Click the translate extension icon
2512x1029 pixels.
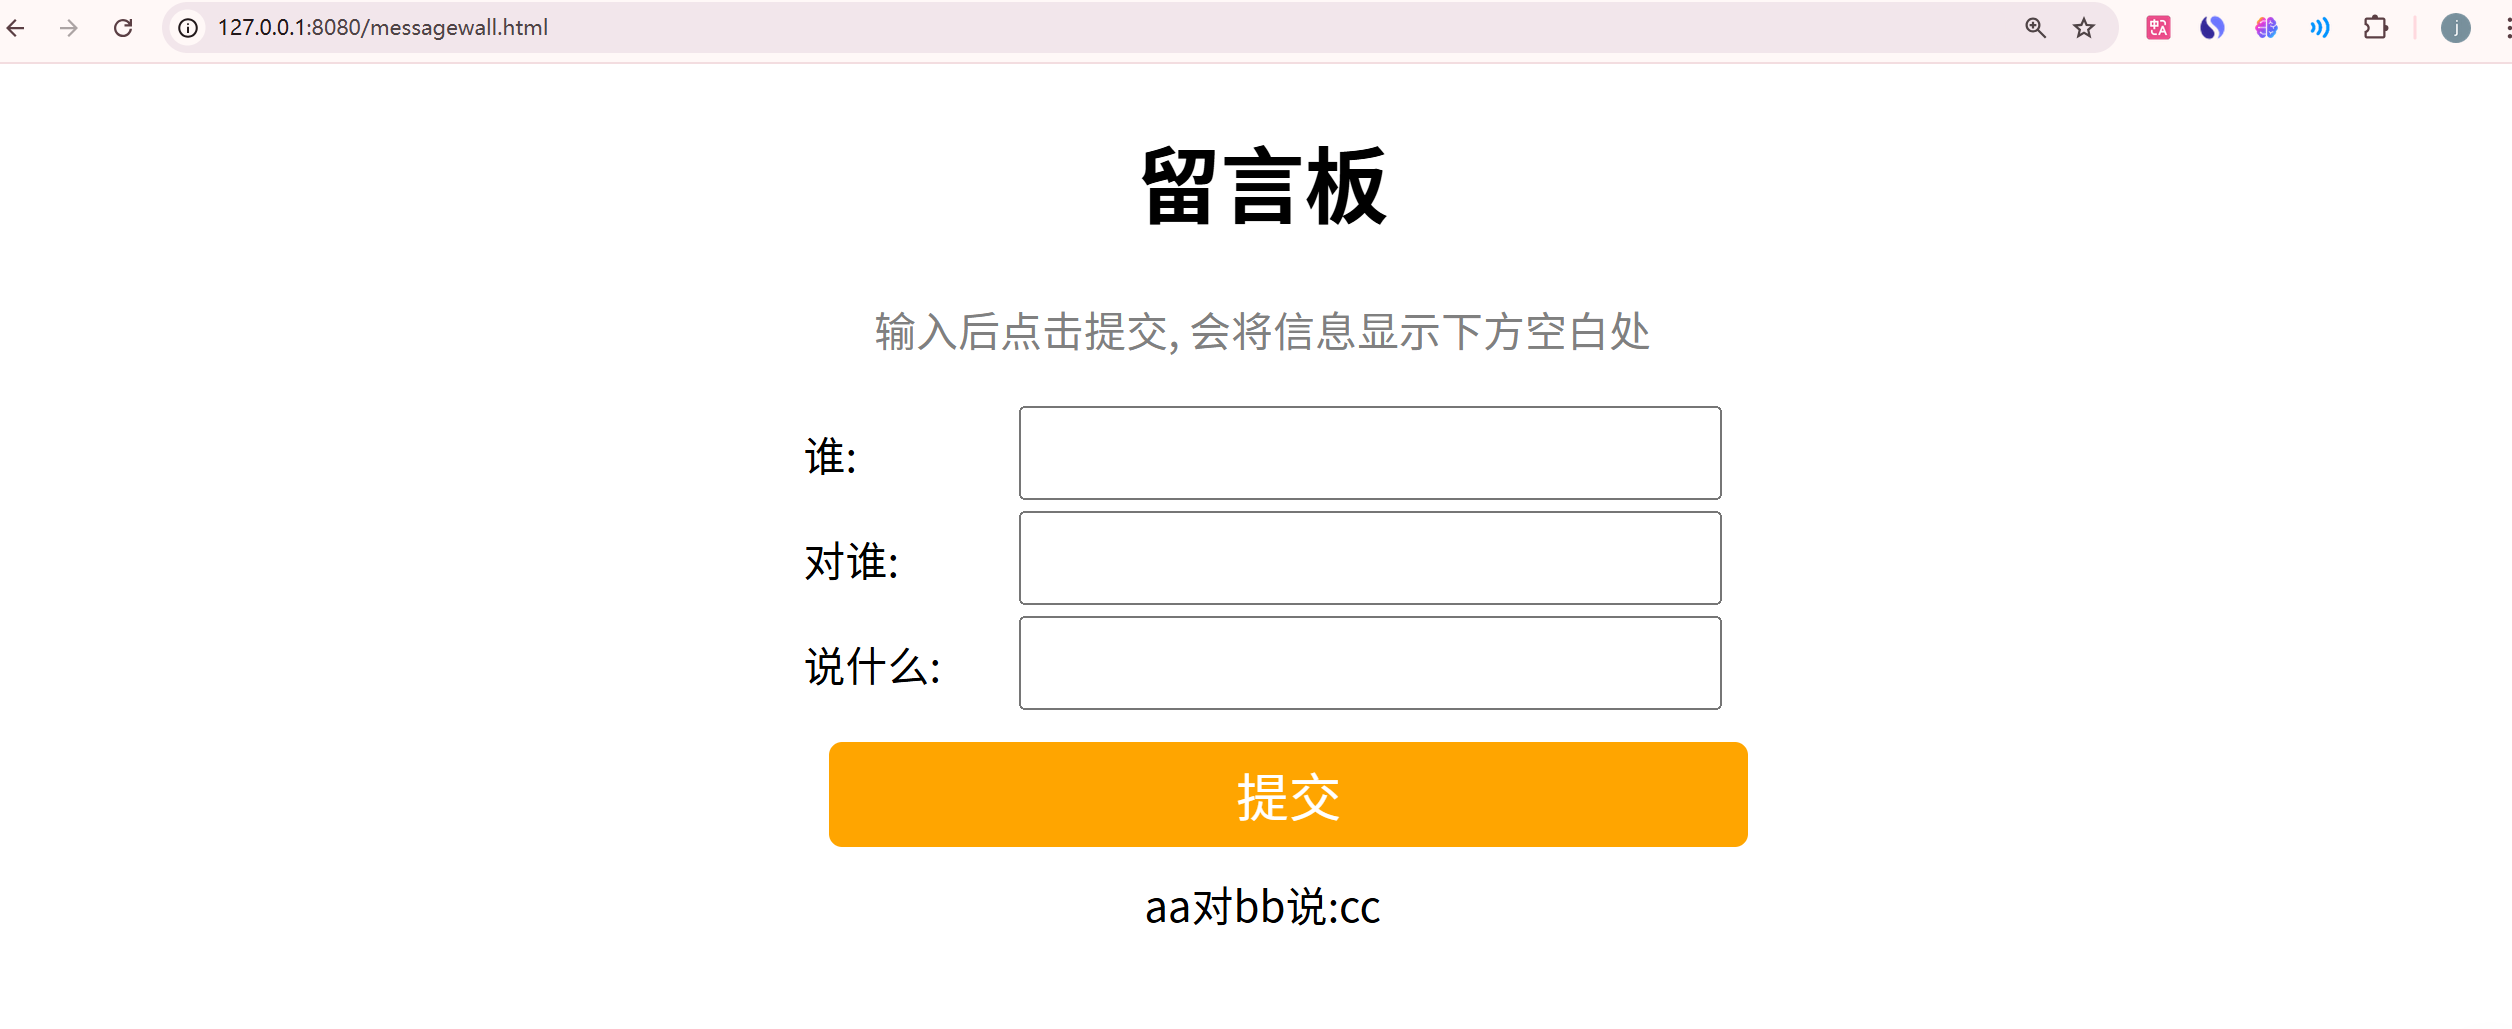[2158, 27]
